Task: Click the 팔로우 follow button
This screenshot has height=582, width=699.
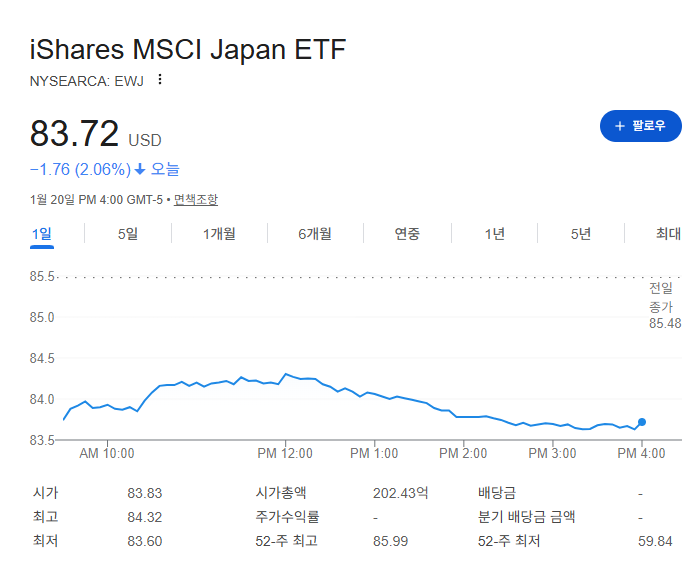Action: 640,126
